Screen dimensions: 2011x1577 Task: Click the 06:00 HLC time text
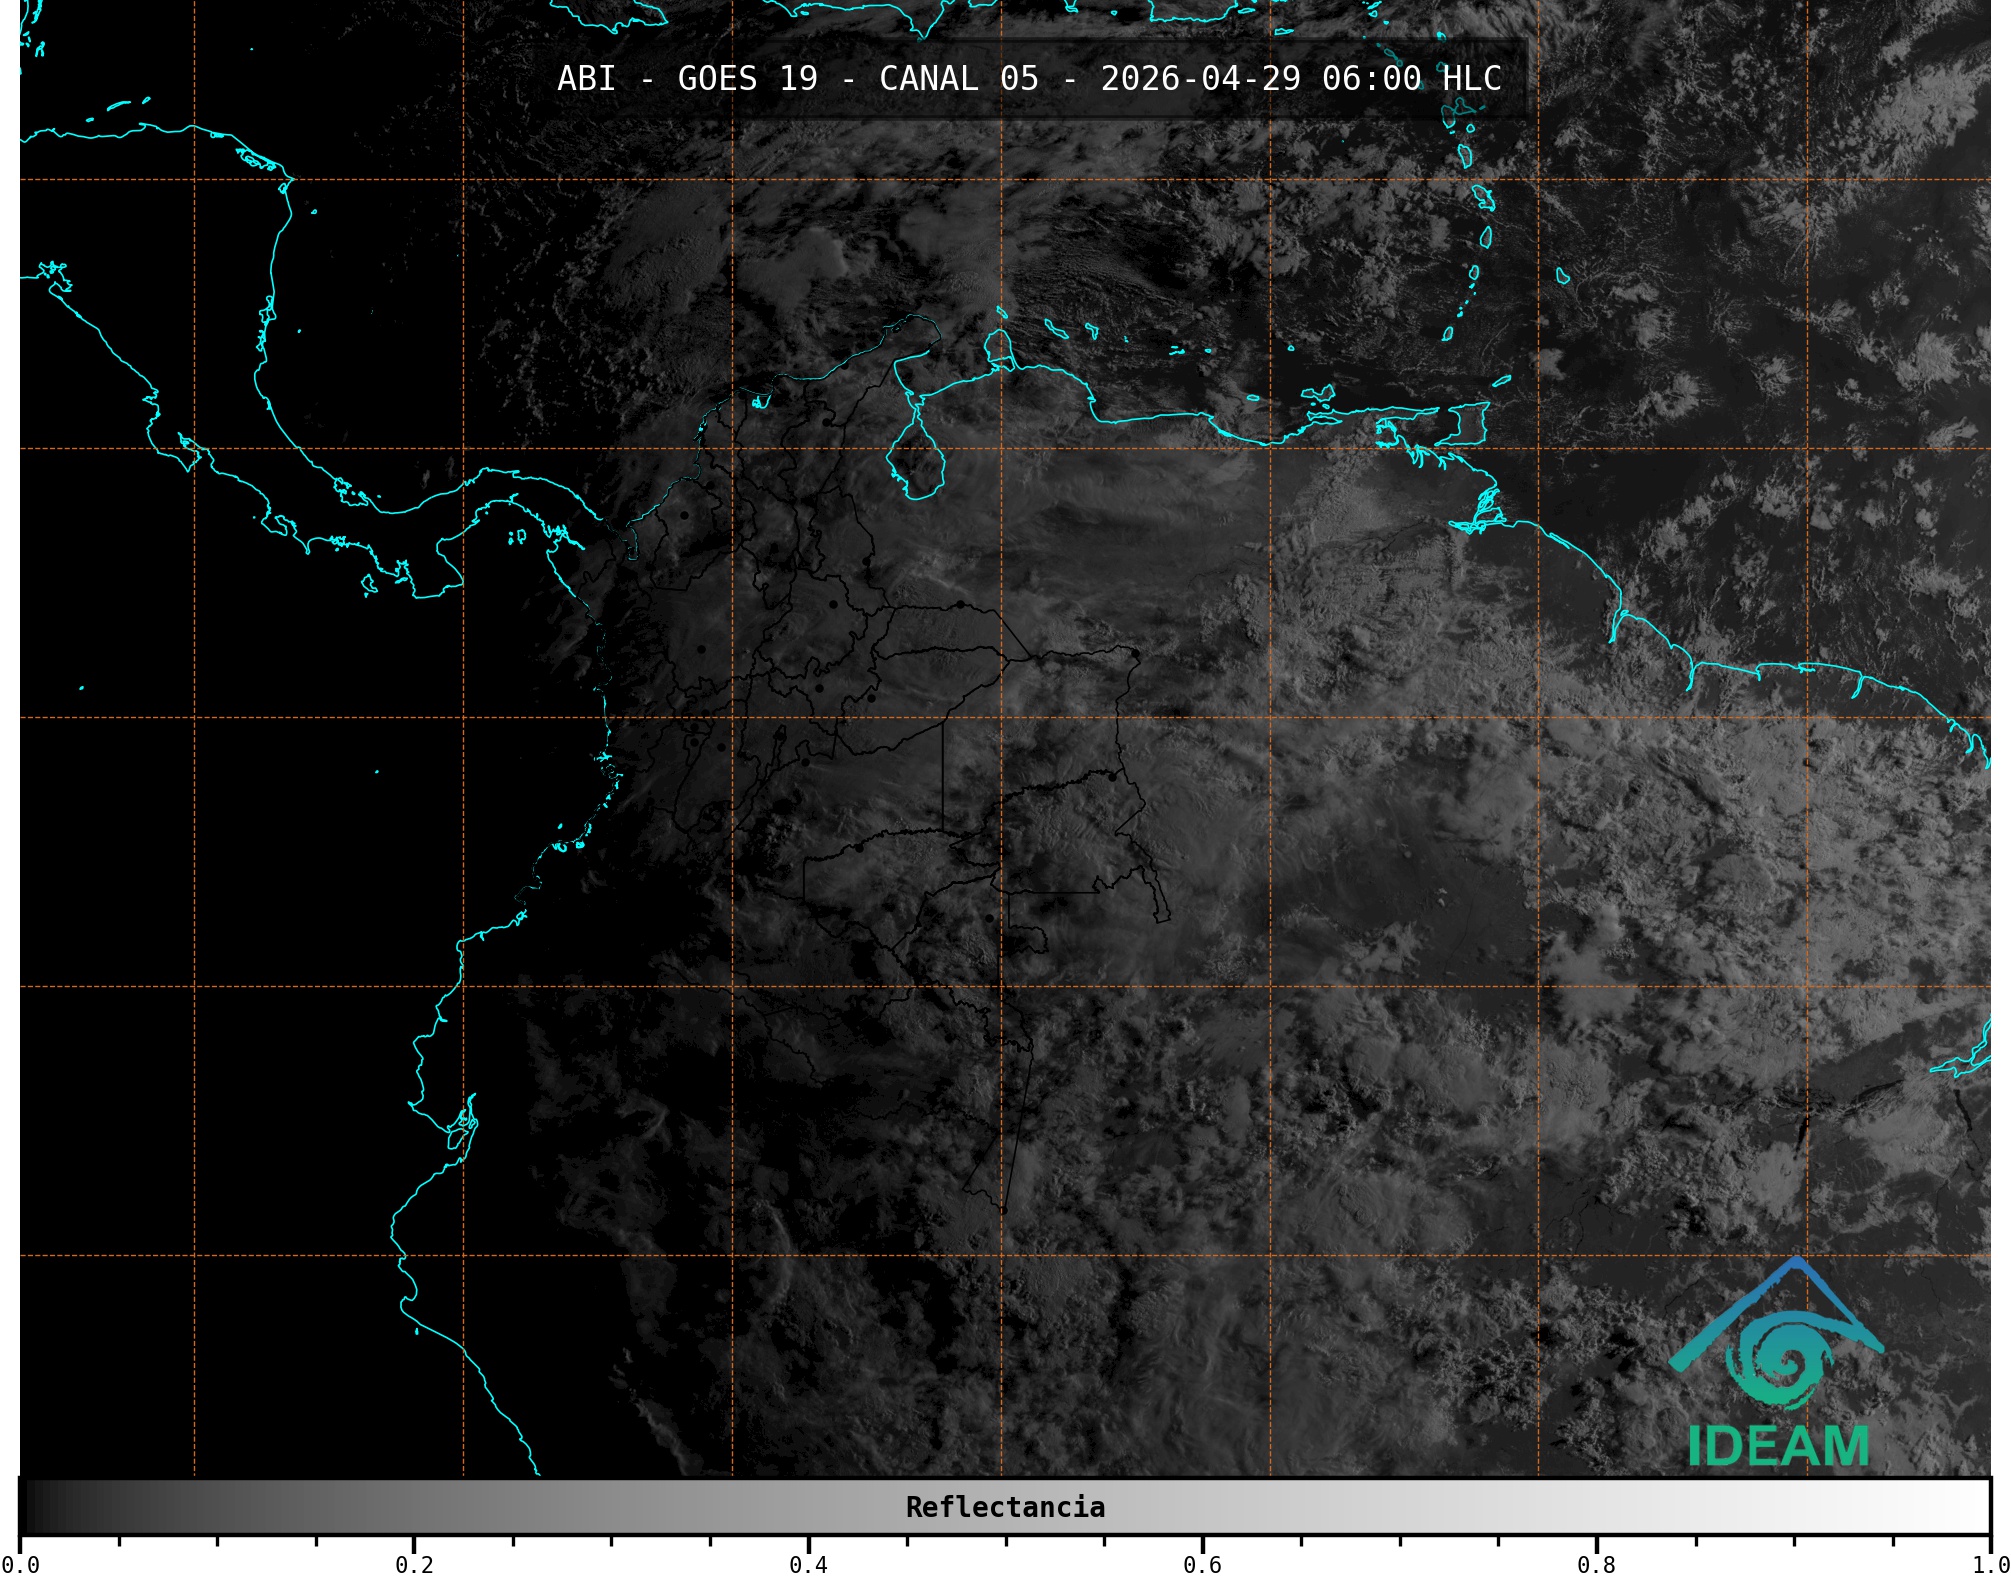(1411, 79)
